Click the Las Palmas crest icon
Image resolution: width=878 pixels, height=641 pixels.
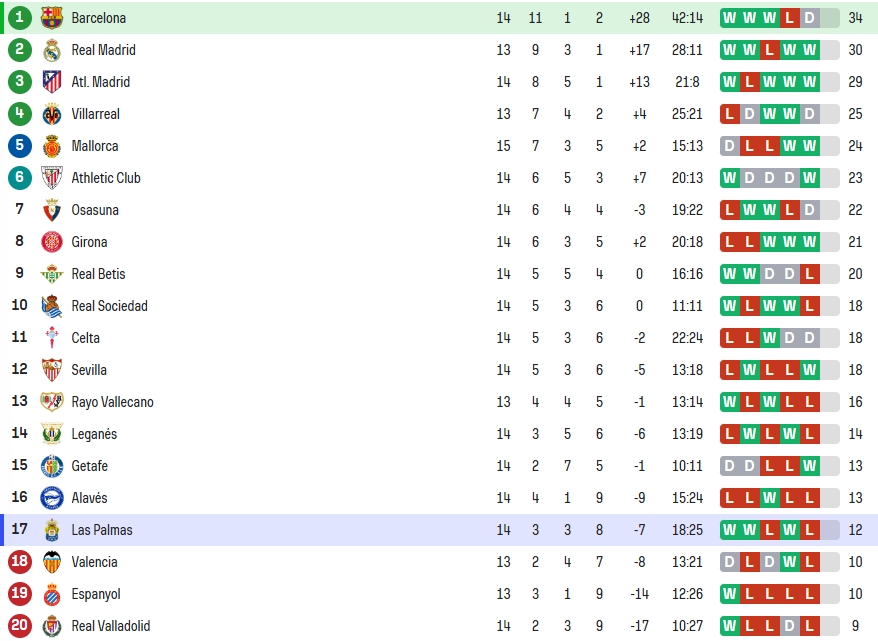[x=52, y=530]
